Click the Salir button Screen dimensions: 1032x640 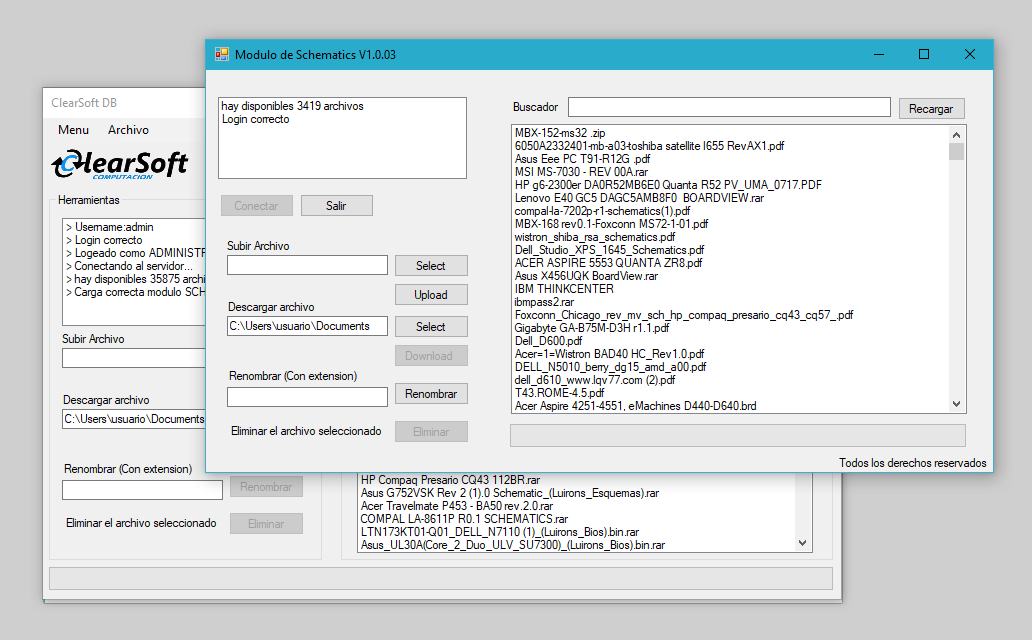336,205
